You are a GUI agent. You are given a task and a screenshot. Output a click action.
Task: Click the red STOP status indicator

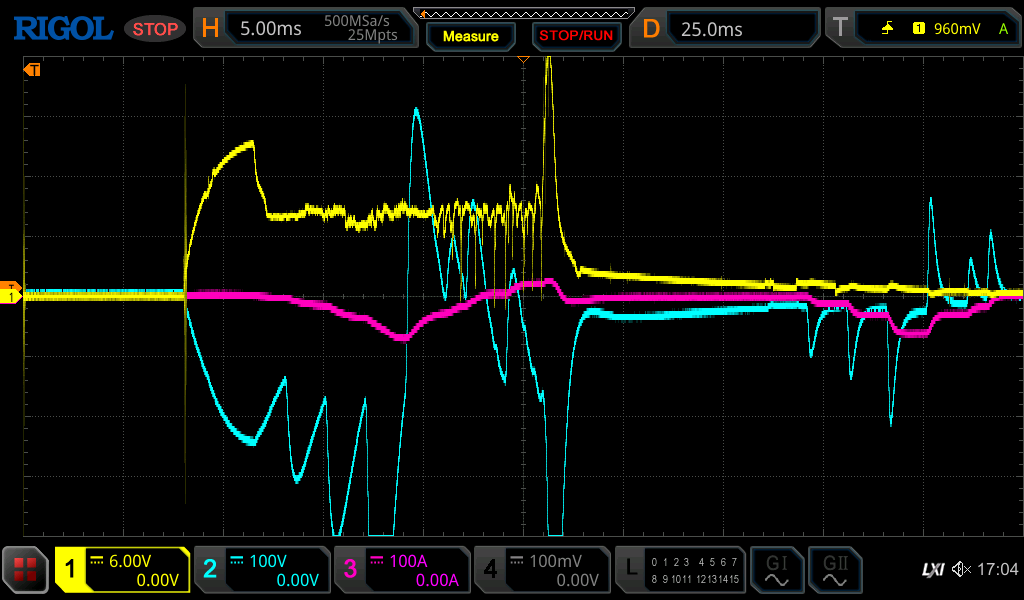[155, 29]
